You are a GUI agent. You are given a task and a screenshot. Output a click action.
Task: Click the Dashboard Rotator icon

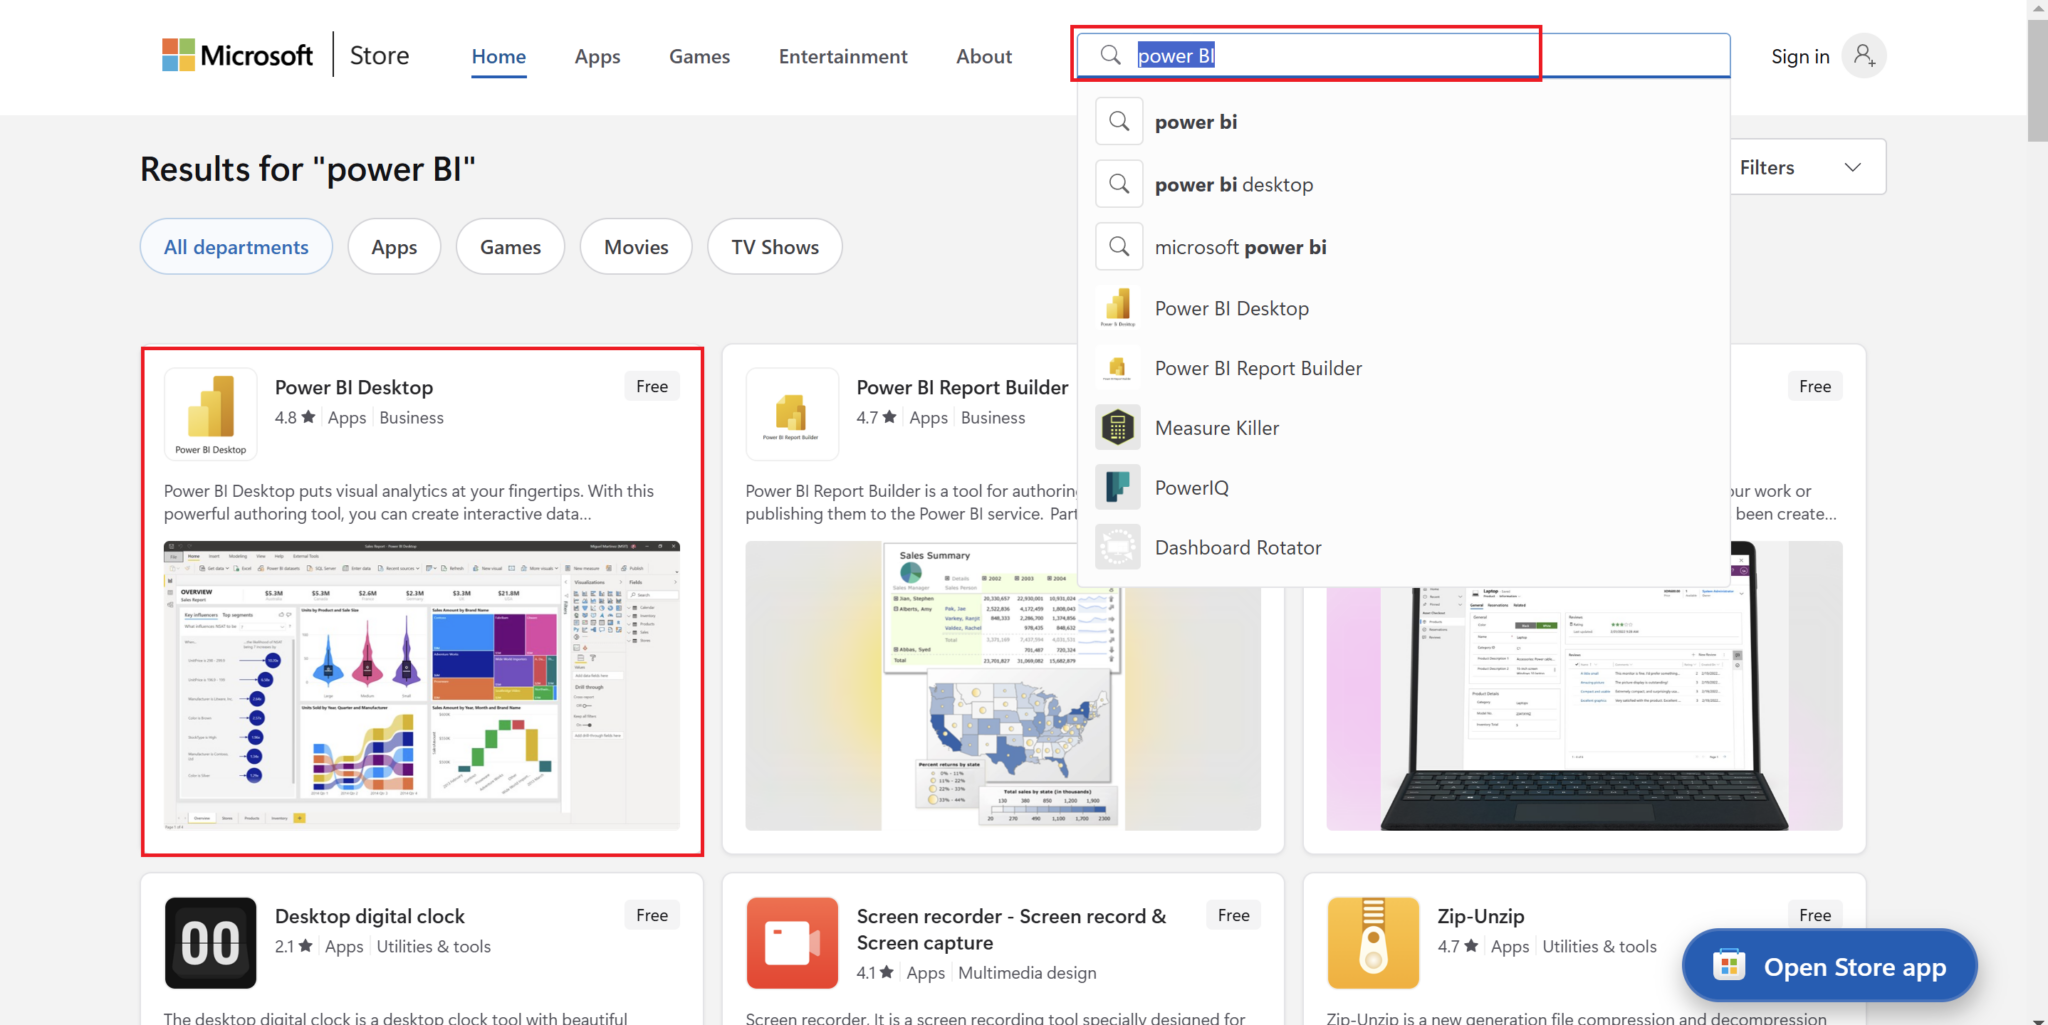1117,547
